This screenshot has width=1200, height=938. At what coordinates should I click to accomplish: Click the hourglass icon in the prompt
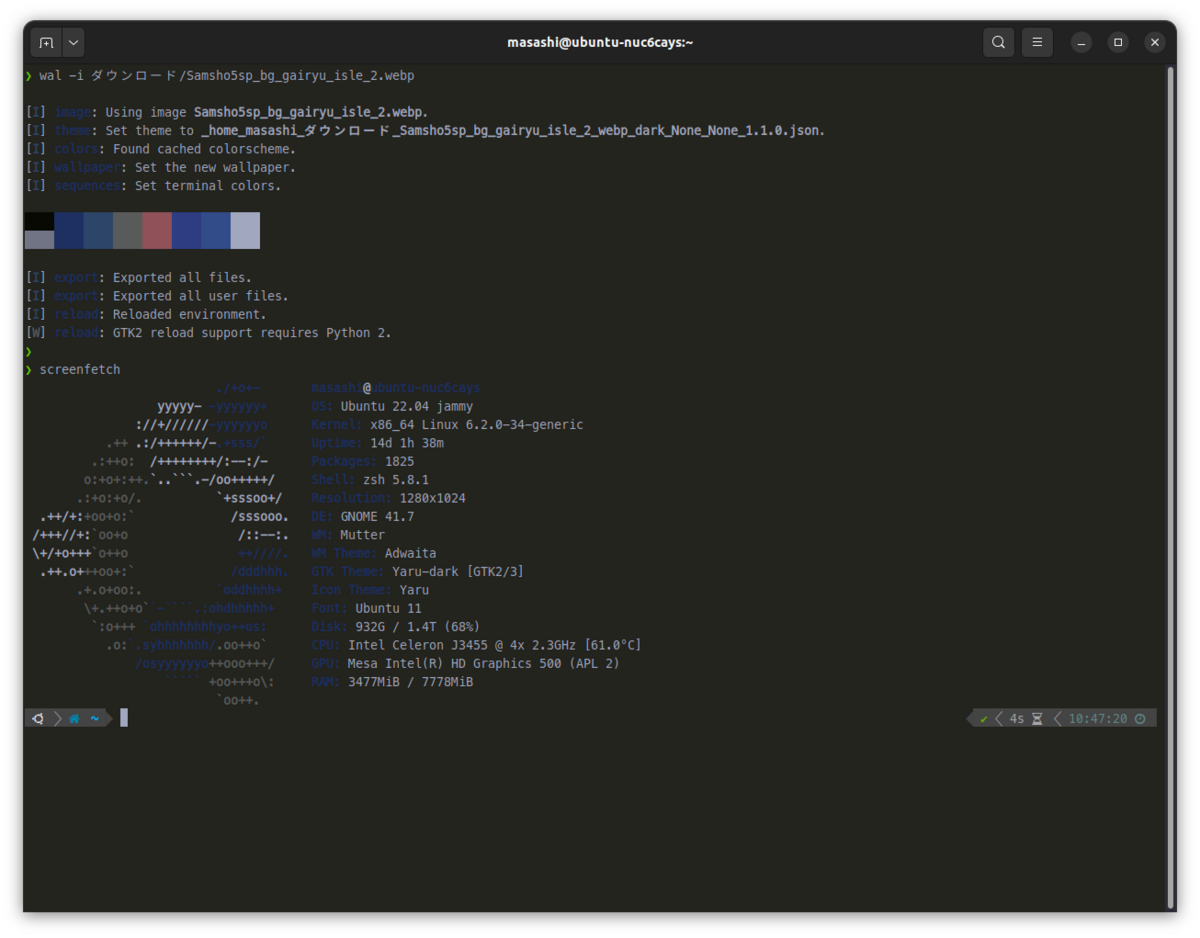click(x=1037, y=718)
